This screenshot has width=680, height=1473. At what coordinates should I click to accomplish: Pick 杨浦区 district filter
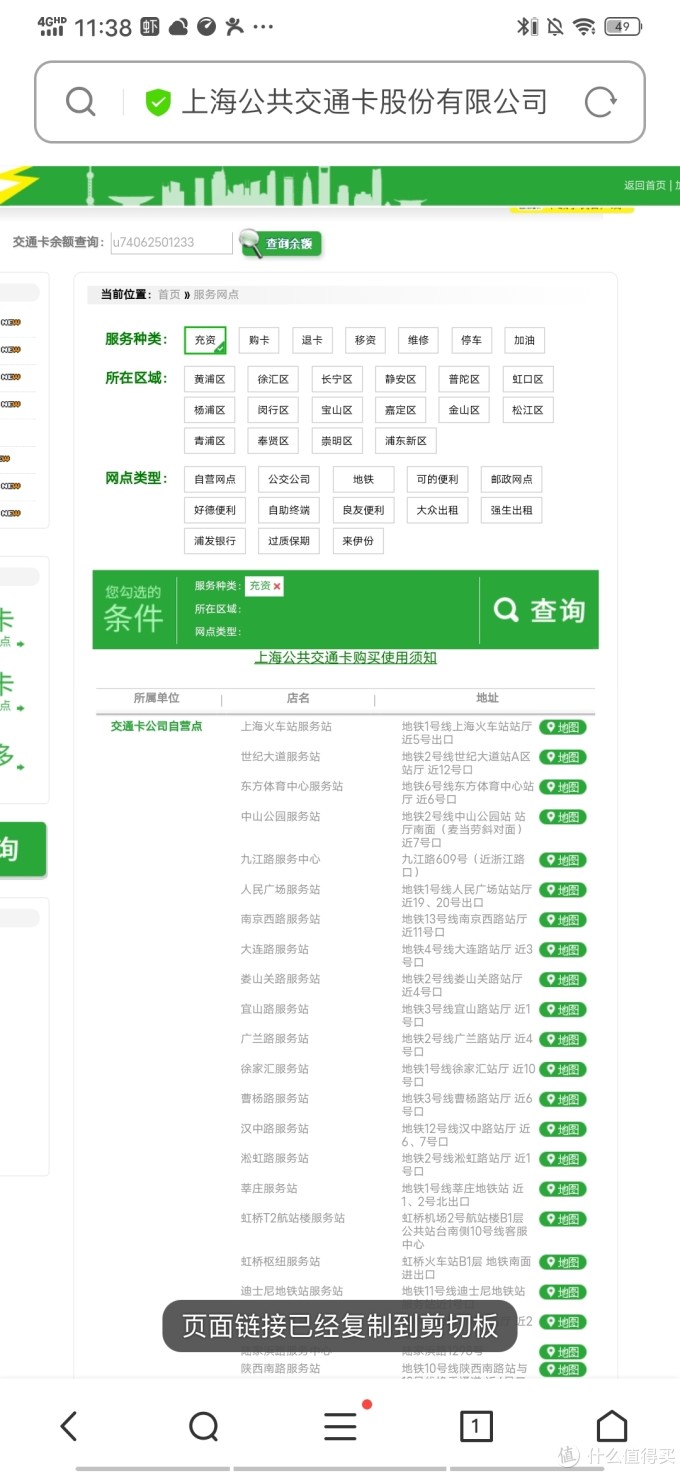tap(209, 410)
